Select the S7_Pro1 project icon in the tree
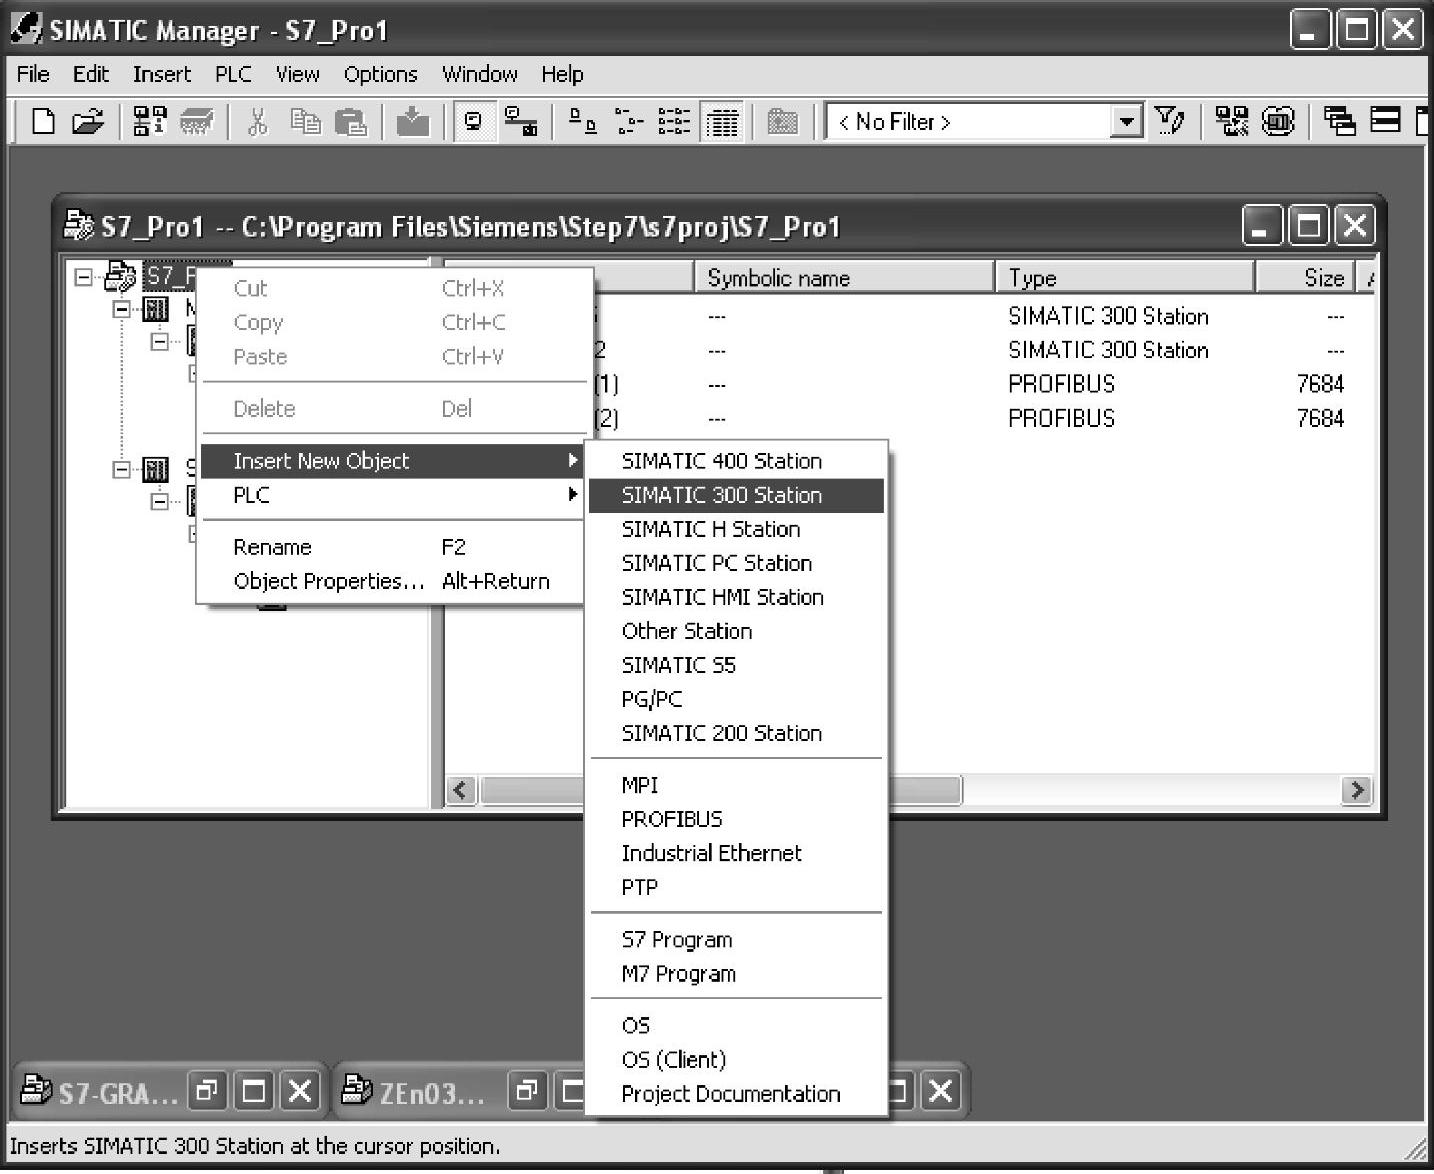1434x1174 pixels. point(121,275)
